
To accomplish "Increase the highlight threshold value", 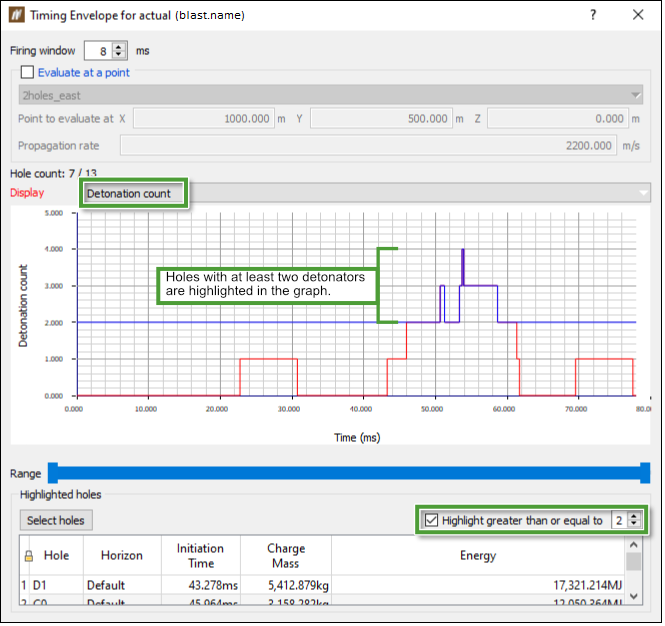I will pyautogui.click(x=634, y=516).
